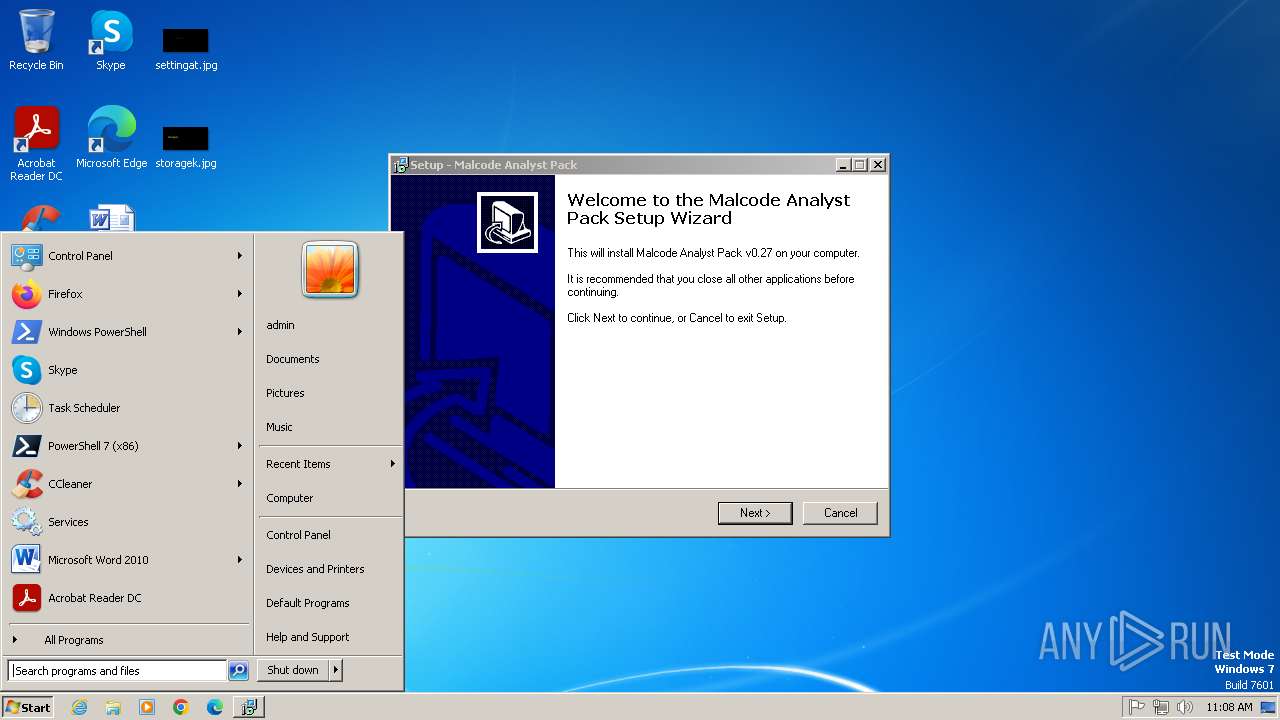Click the Shut down button
This screenshot has height=720, width=1280.
[x=293, y=670]
